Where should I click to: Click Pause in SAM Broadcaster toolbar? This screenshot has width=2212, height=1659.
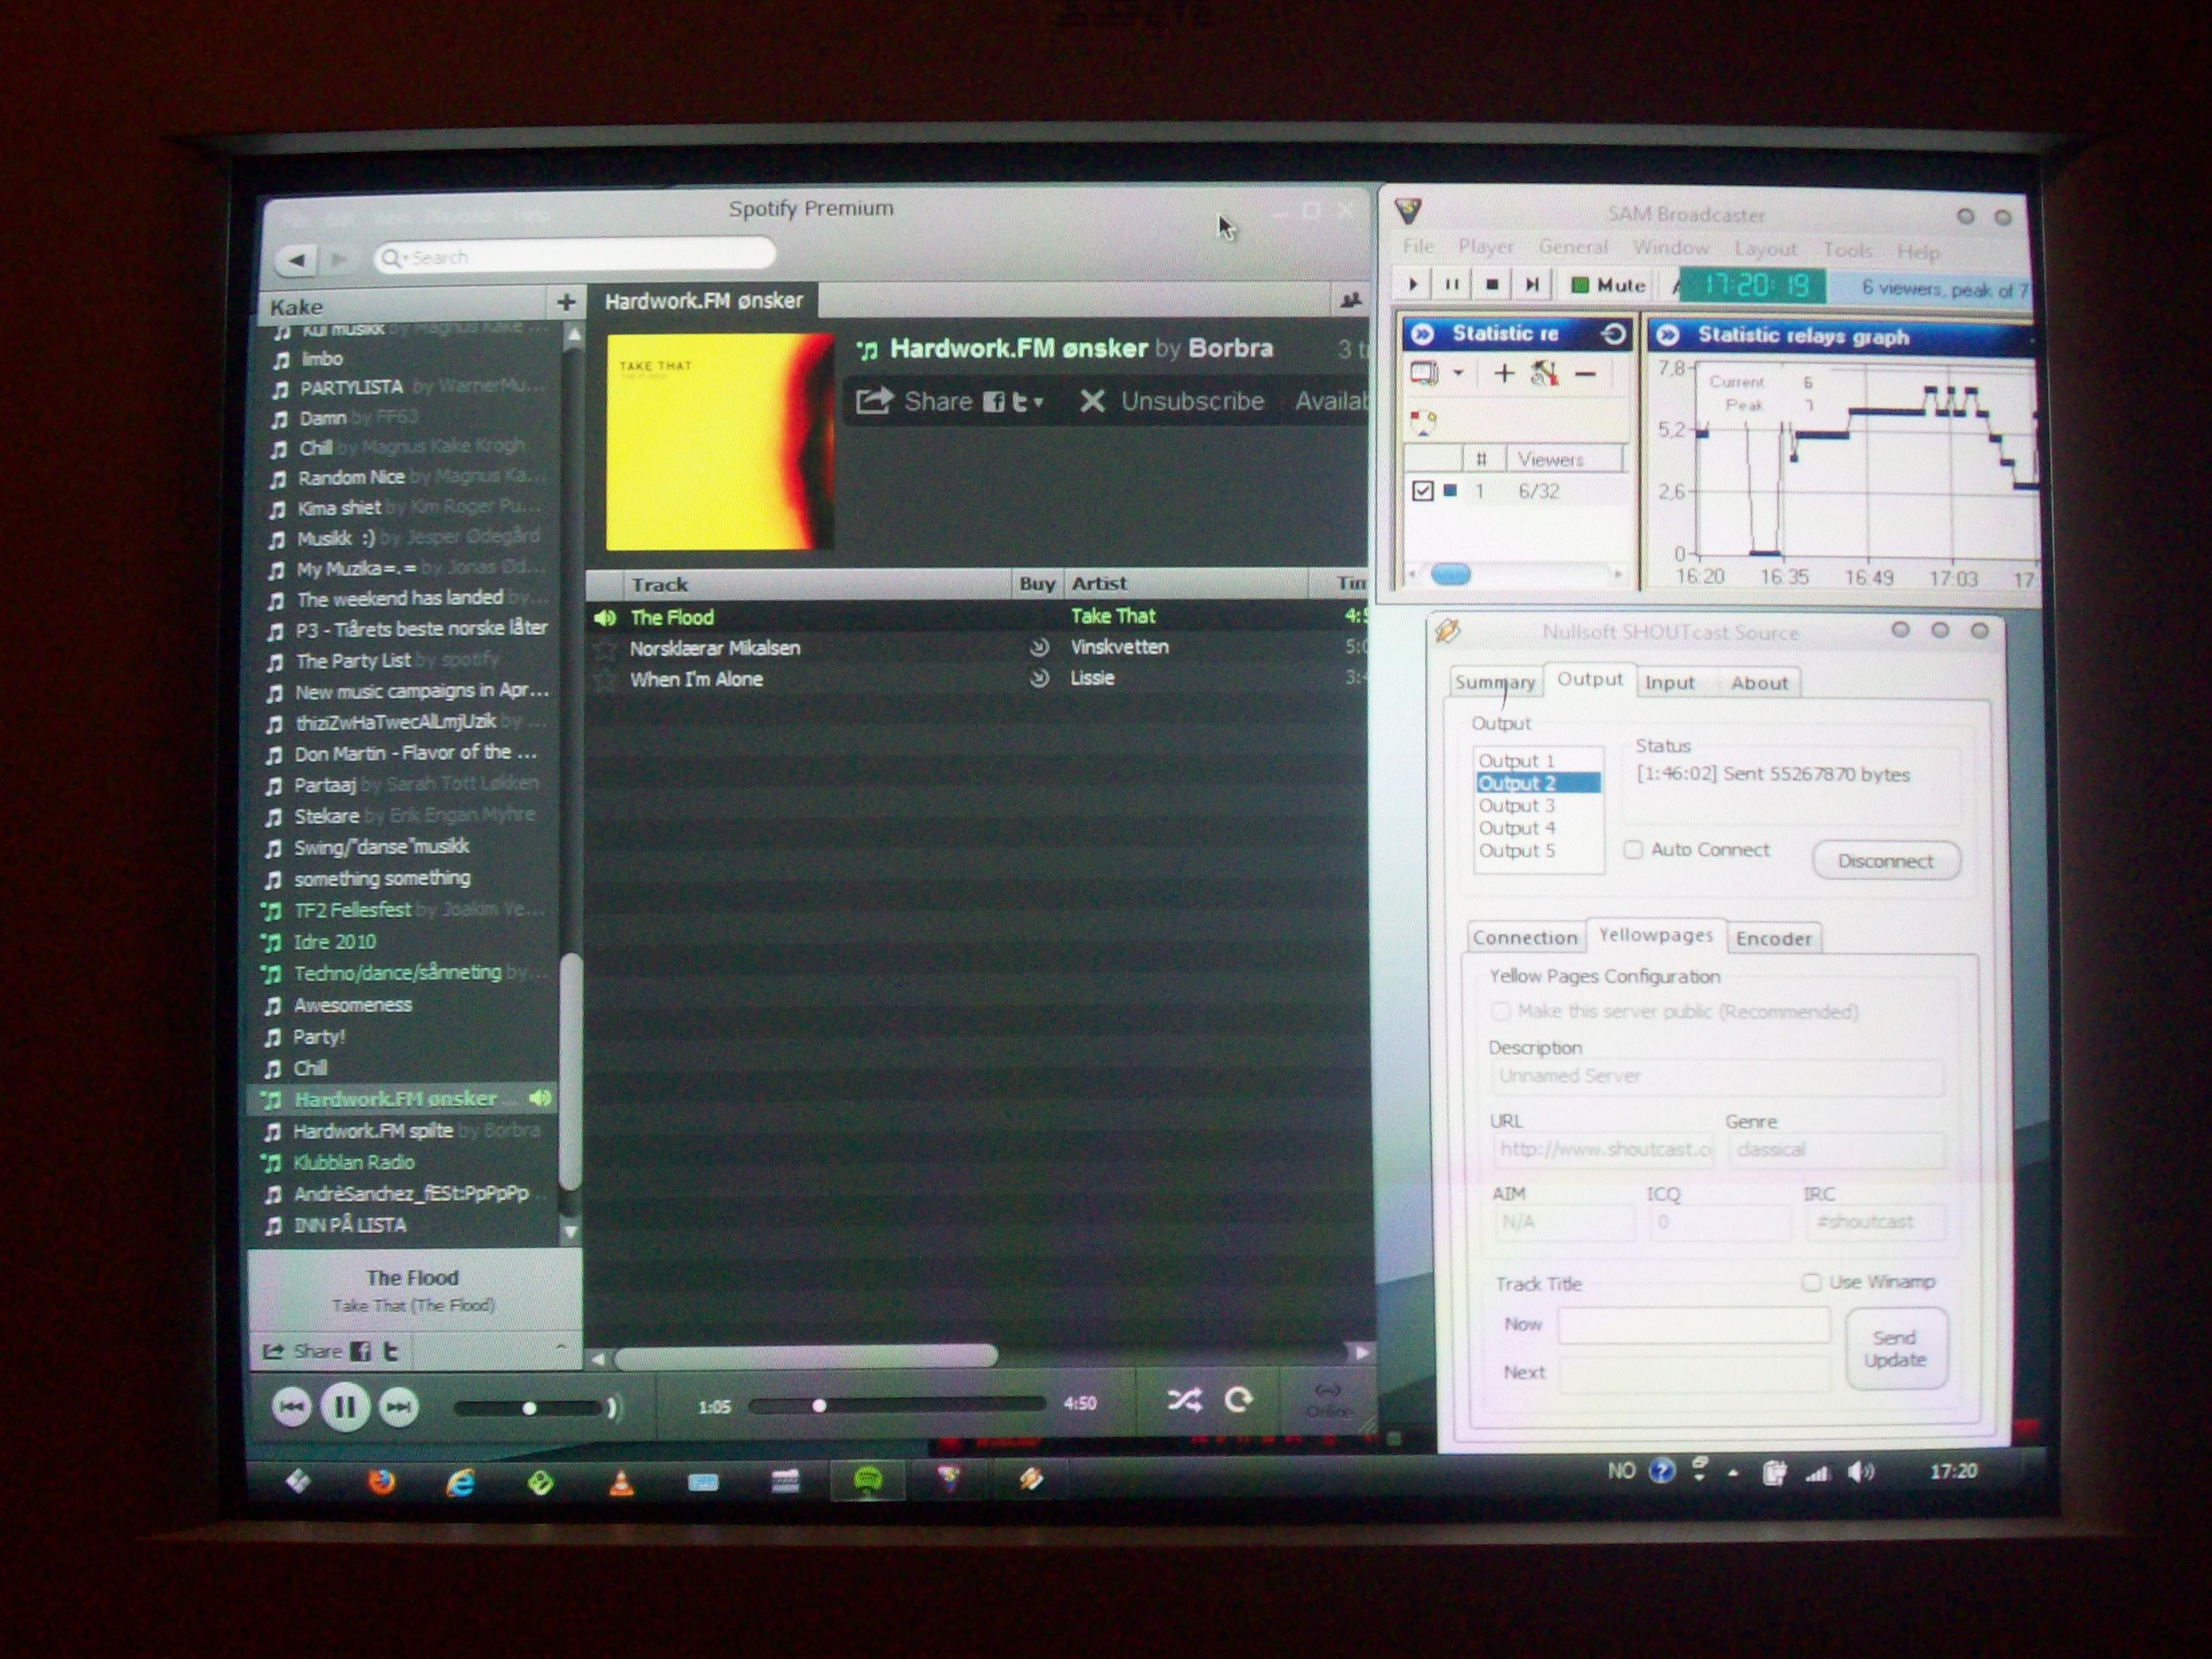[1451, 285]
